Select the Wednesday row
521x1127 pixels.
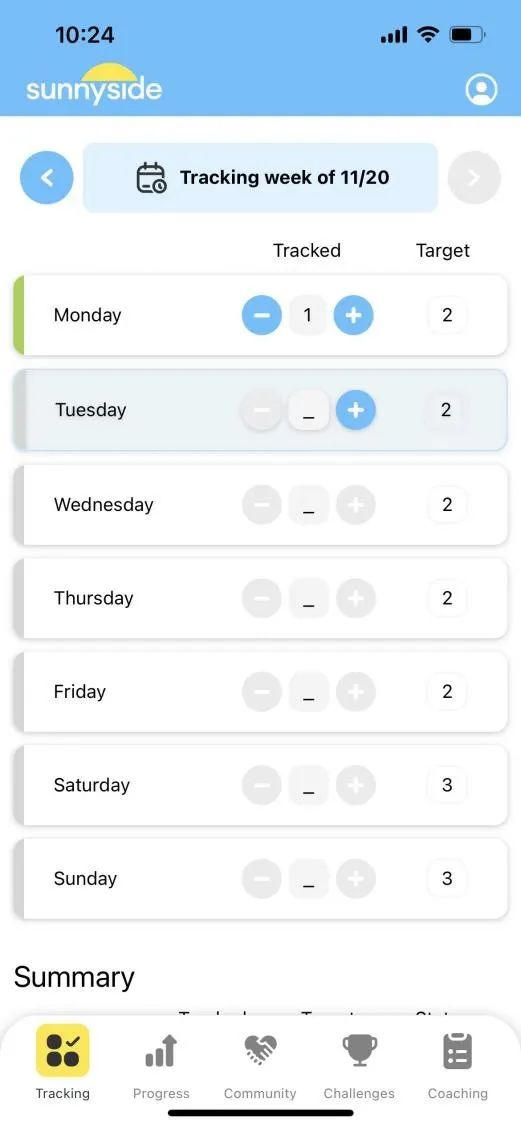point(260,505)
